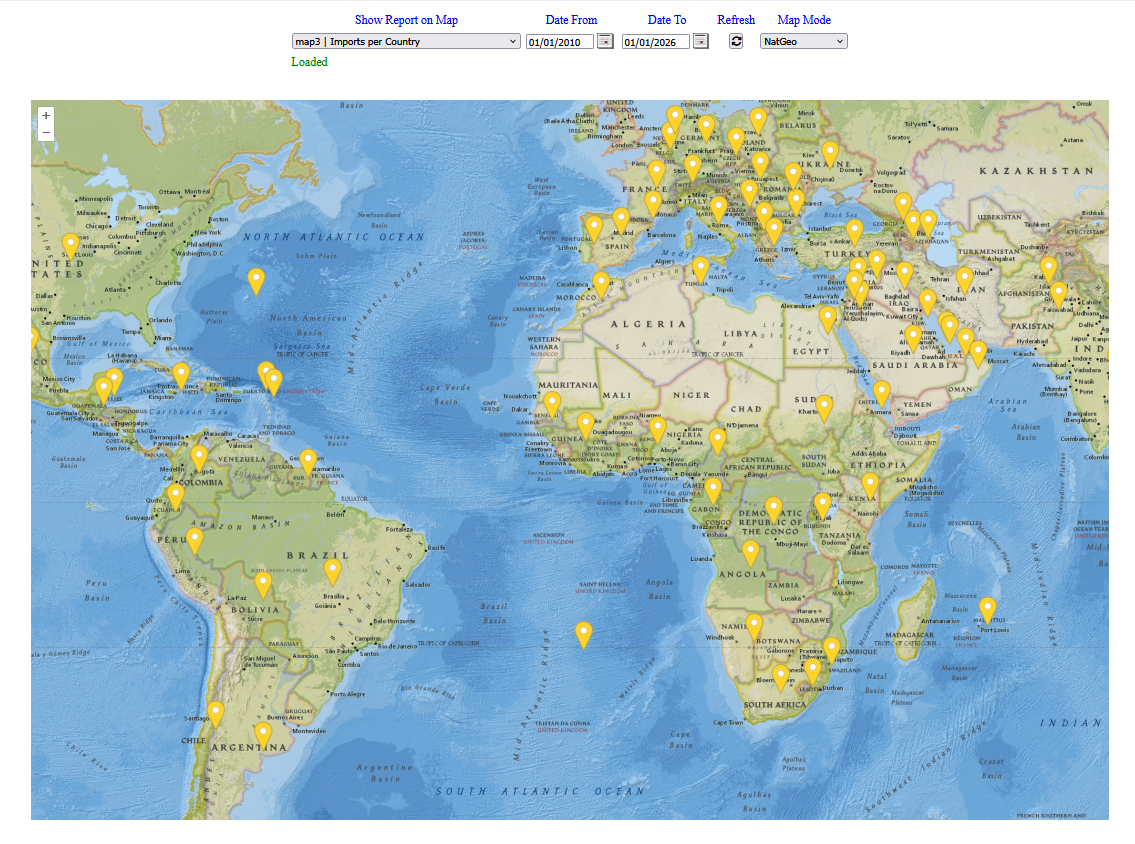The width and height of the screenshot is (1135, 844).
Task: Select the map pin on Egypt
Action: point(827,317)
